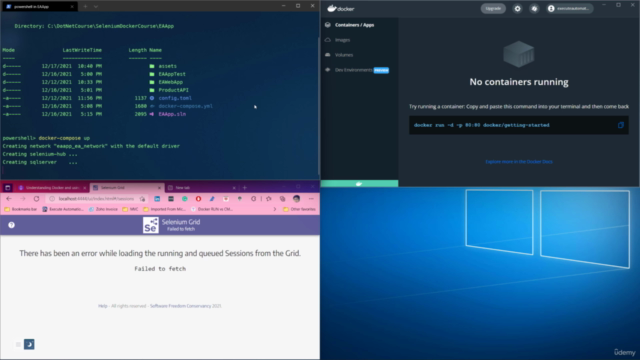Click the browser address bar localhost URL

click(96, 199)
